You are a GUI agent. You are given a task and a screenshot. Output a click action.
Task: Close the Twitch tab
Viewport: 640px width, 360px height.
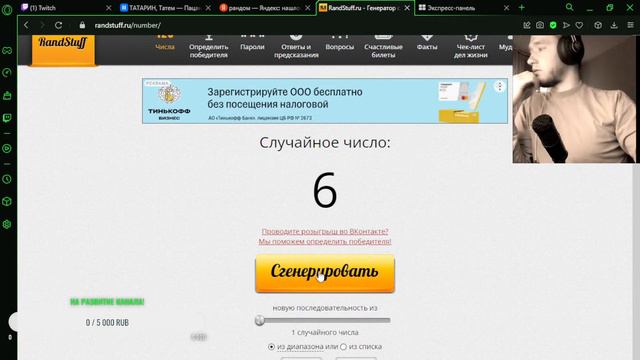[109, 8]
